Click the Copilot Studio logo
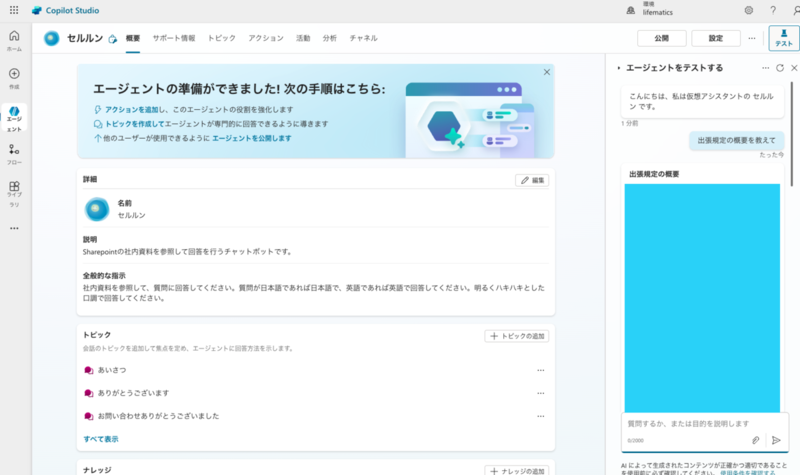Screen dimensions: 800x475 point(65,10)
